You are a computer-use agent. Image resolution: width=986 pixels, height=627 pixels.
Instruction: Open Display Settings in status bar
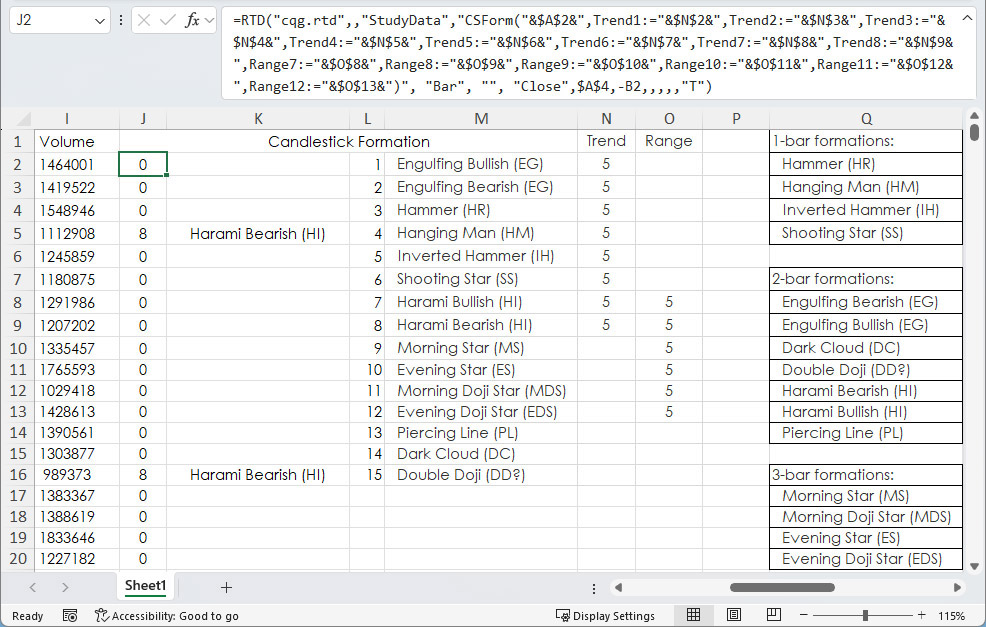[x=605, y=616]
